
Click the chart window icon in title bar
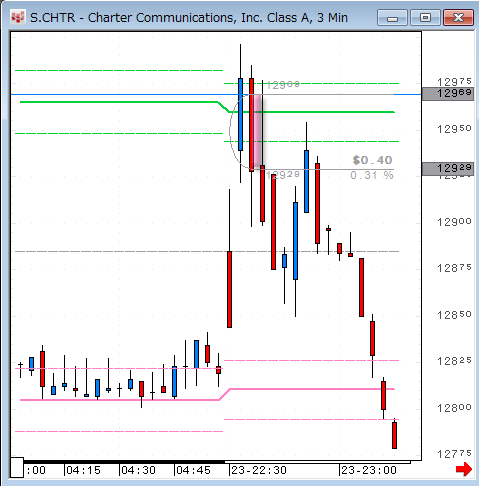click(x=18, y=17)
